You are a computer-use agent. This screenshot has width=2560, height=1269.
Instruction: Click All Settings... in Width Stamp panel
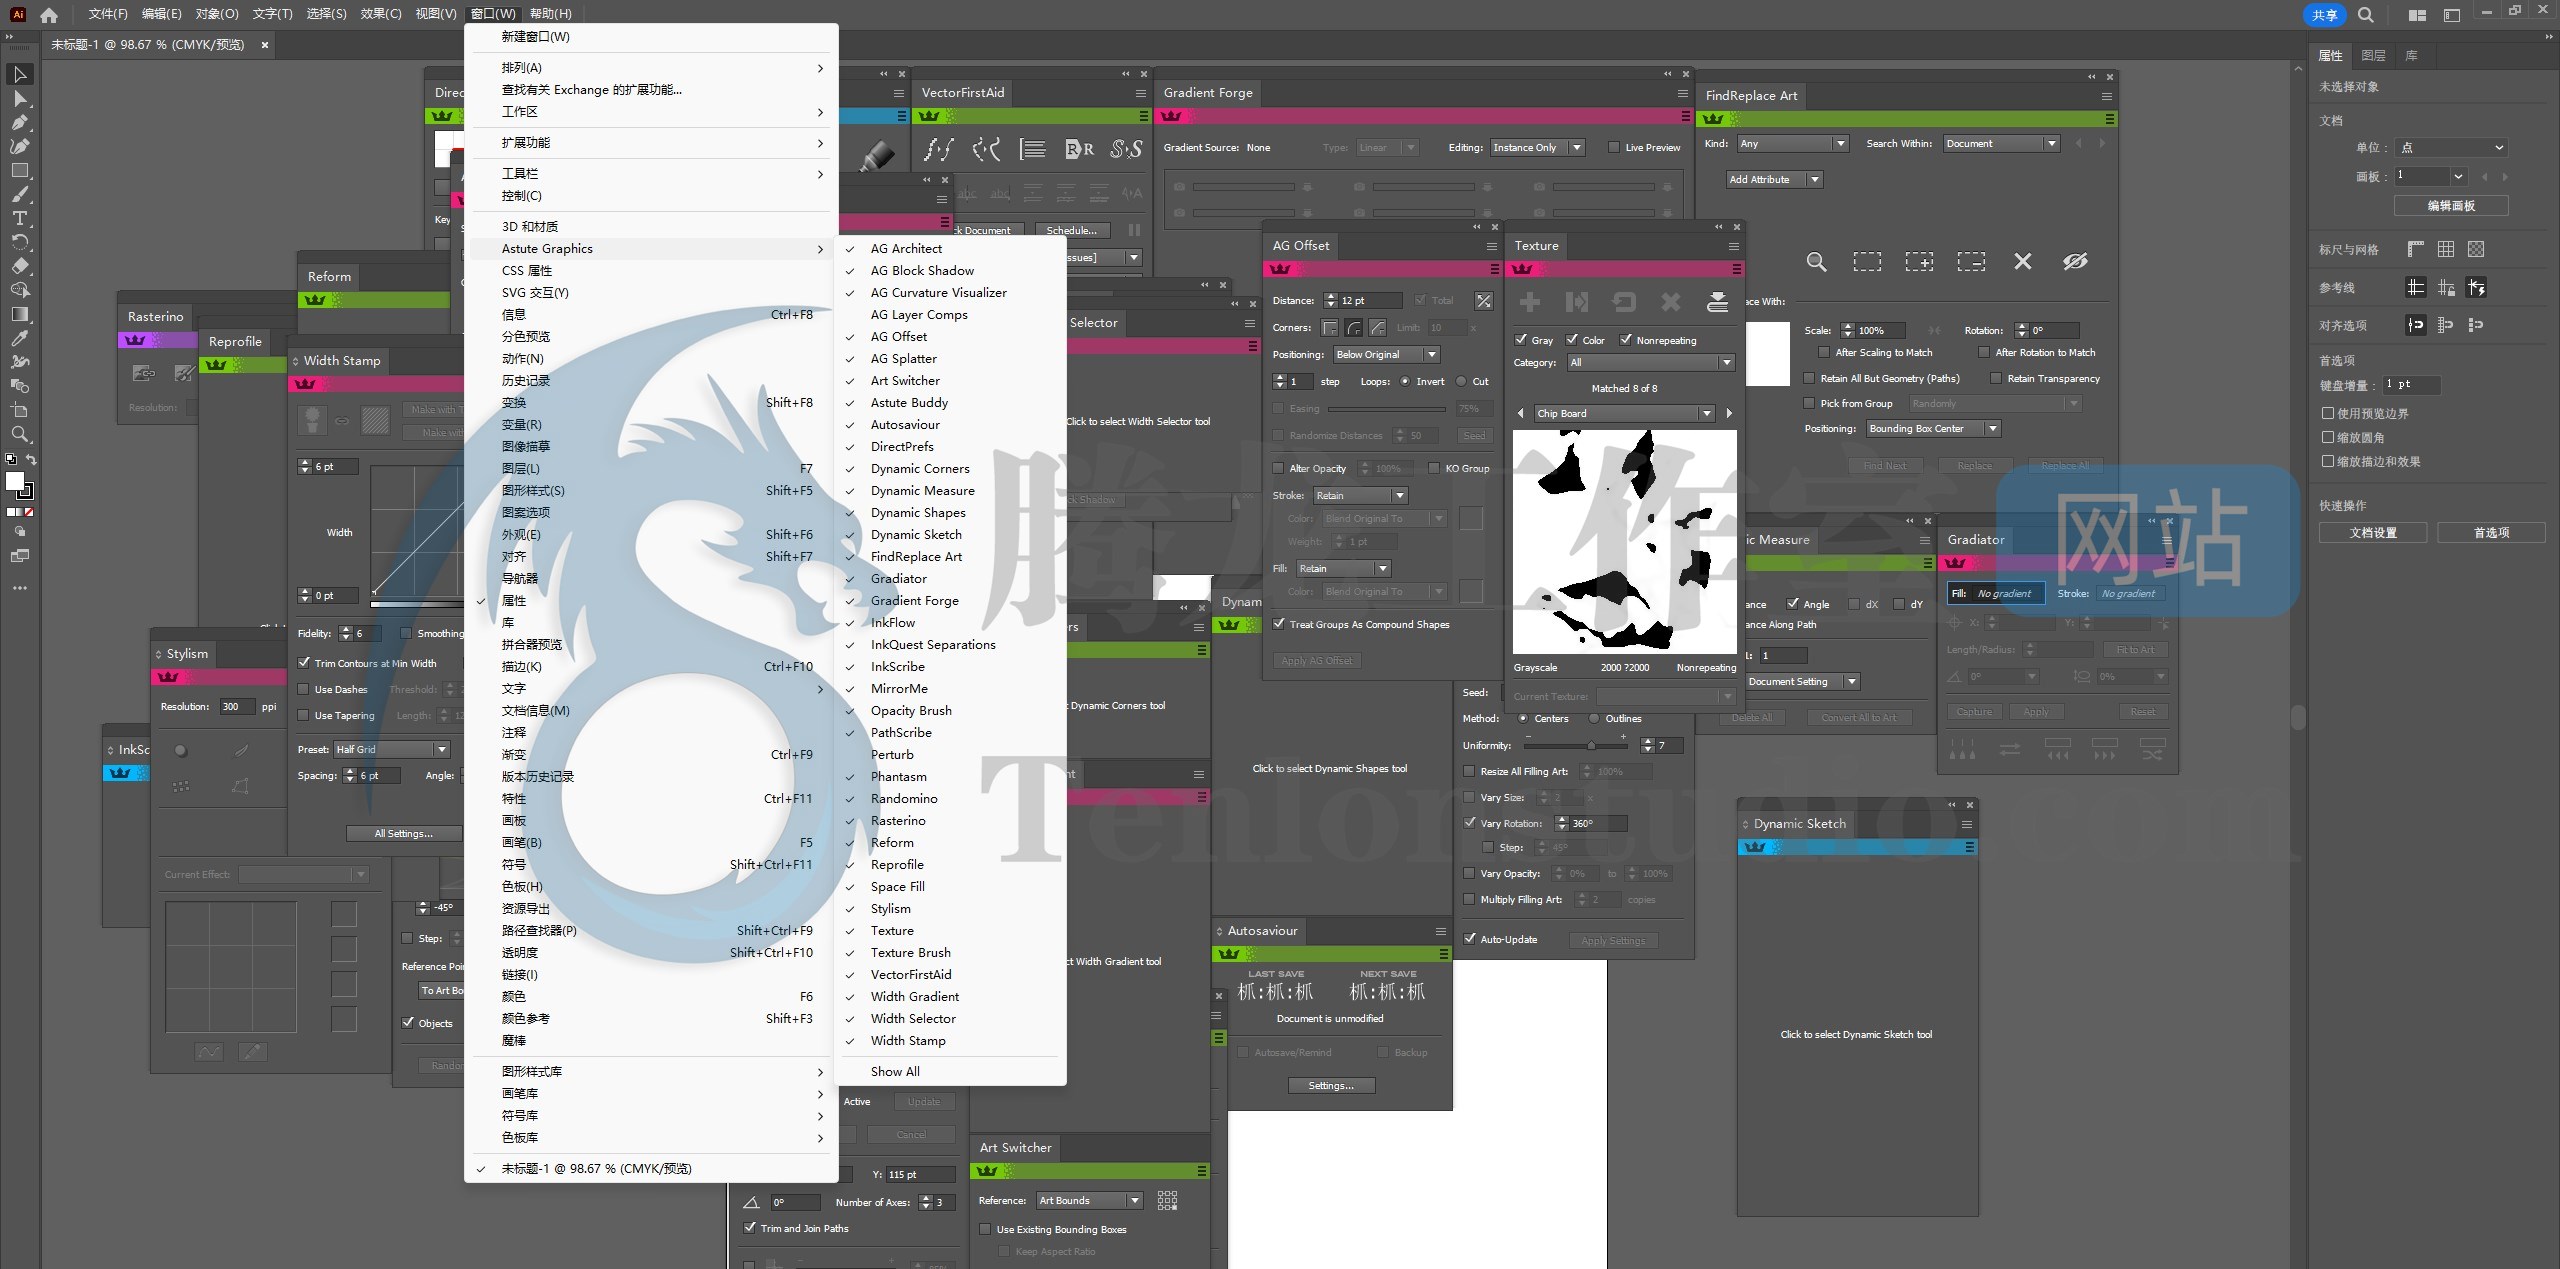(x=404, y=834)
